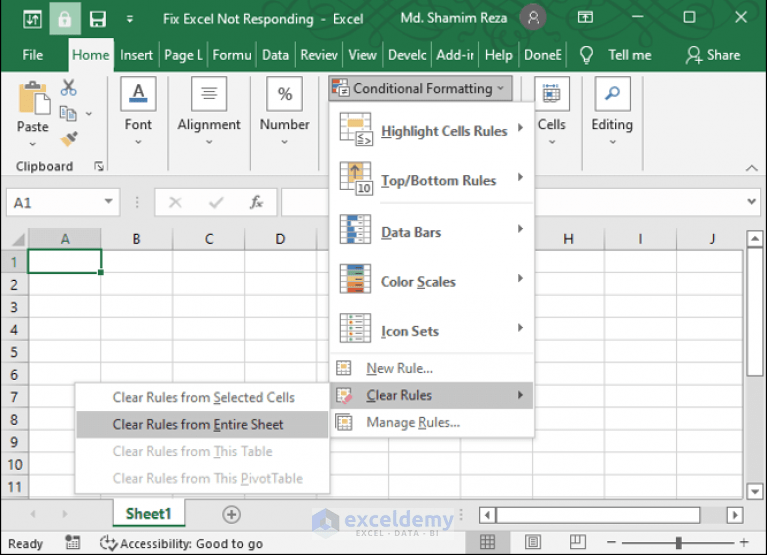Select Clear Rules menu item
This screenshot has height=555, width=767.
[x=432, y=395]
